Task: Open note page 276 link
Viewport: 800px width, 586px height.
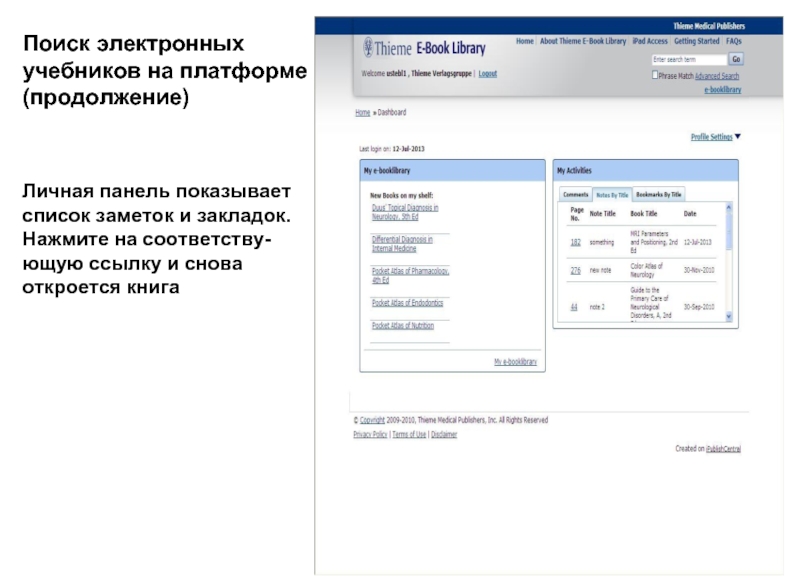Action: (576, 270)
